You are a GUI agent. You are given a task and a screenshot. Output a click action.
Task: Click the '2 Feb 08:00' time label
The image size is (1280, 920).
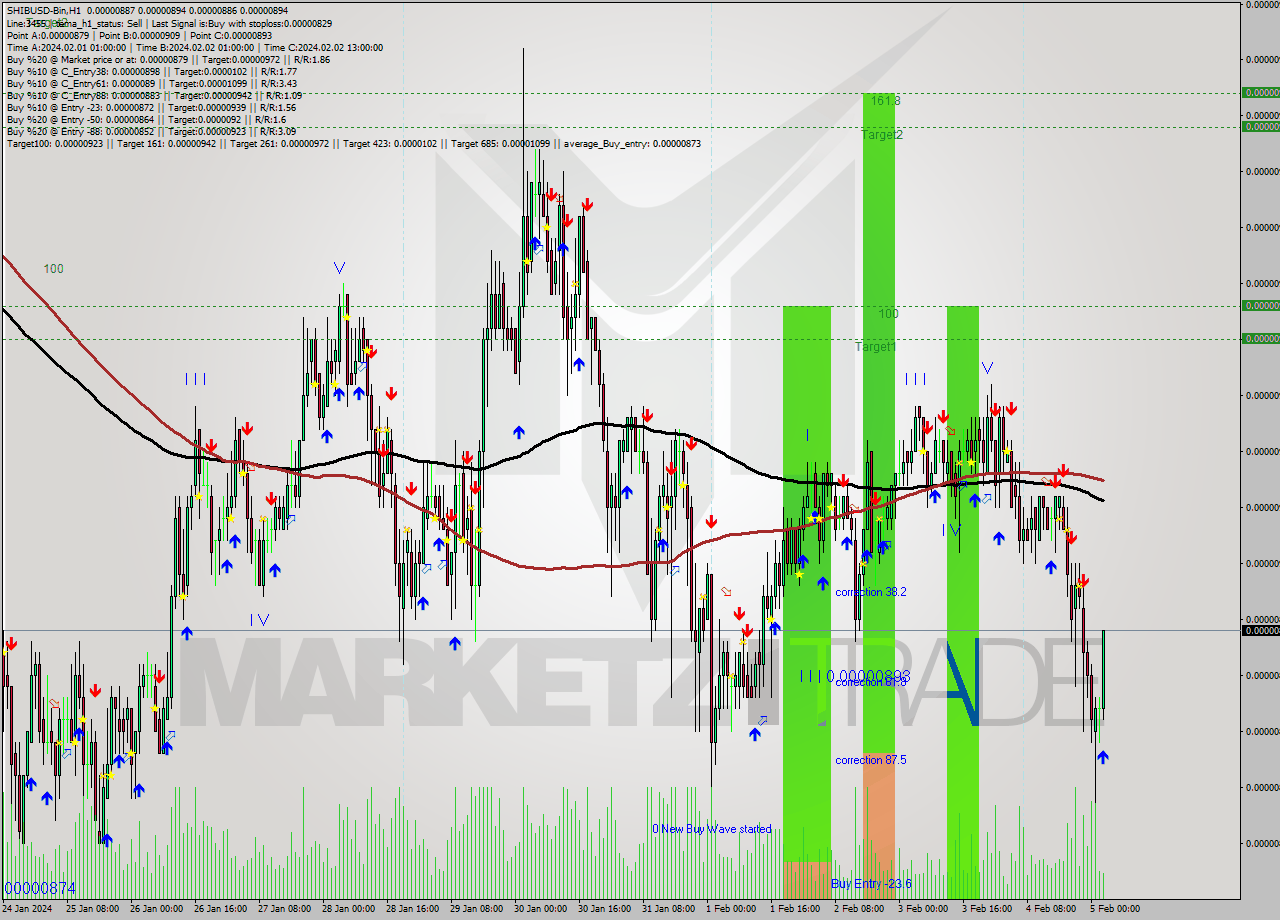(859, 909)
